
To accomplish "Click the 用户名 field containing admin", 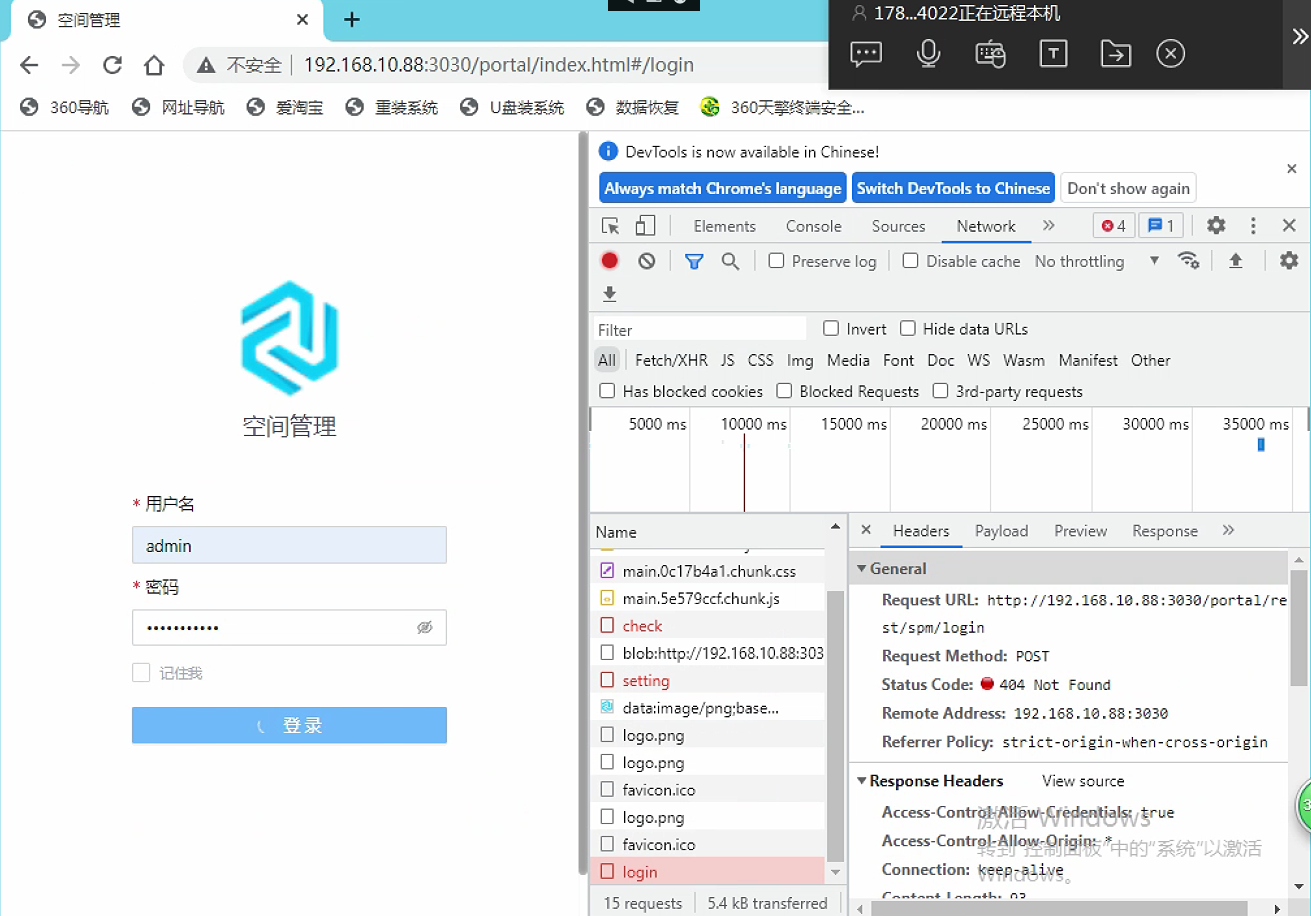I will pos(289,545).
